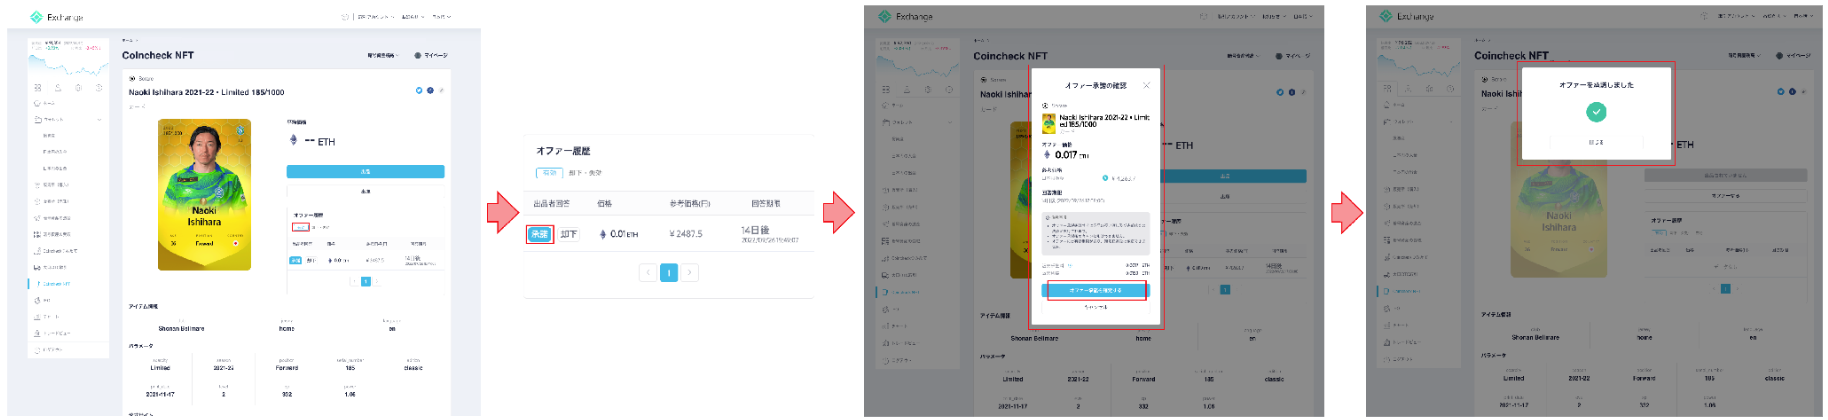Select the 有効 tab under enlarged オファー履歴
Viewport: 1828px width, 420px height.
[549, 173]
